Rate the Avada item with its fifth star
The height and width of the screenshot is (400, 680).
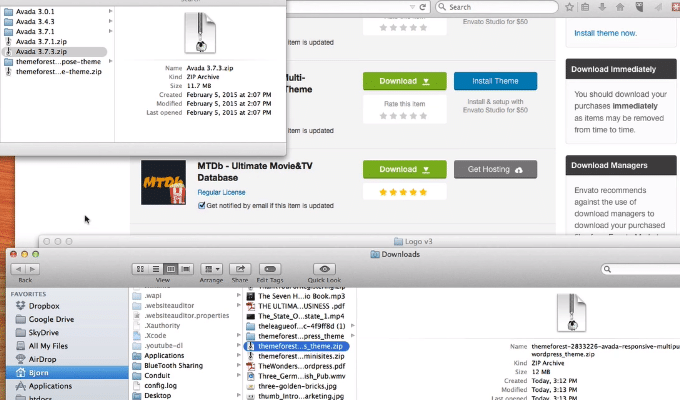[x=423, y=116]
